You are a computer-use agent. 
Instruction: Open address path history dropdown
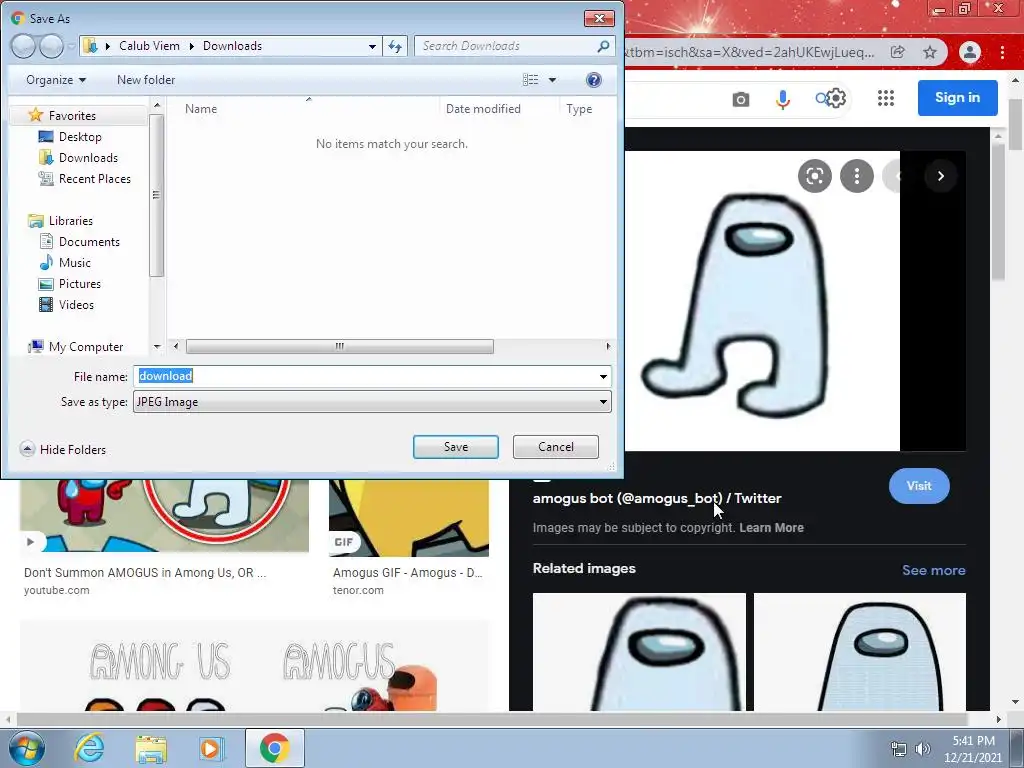coord(372,46)
